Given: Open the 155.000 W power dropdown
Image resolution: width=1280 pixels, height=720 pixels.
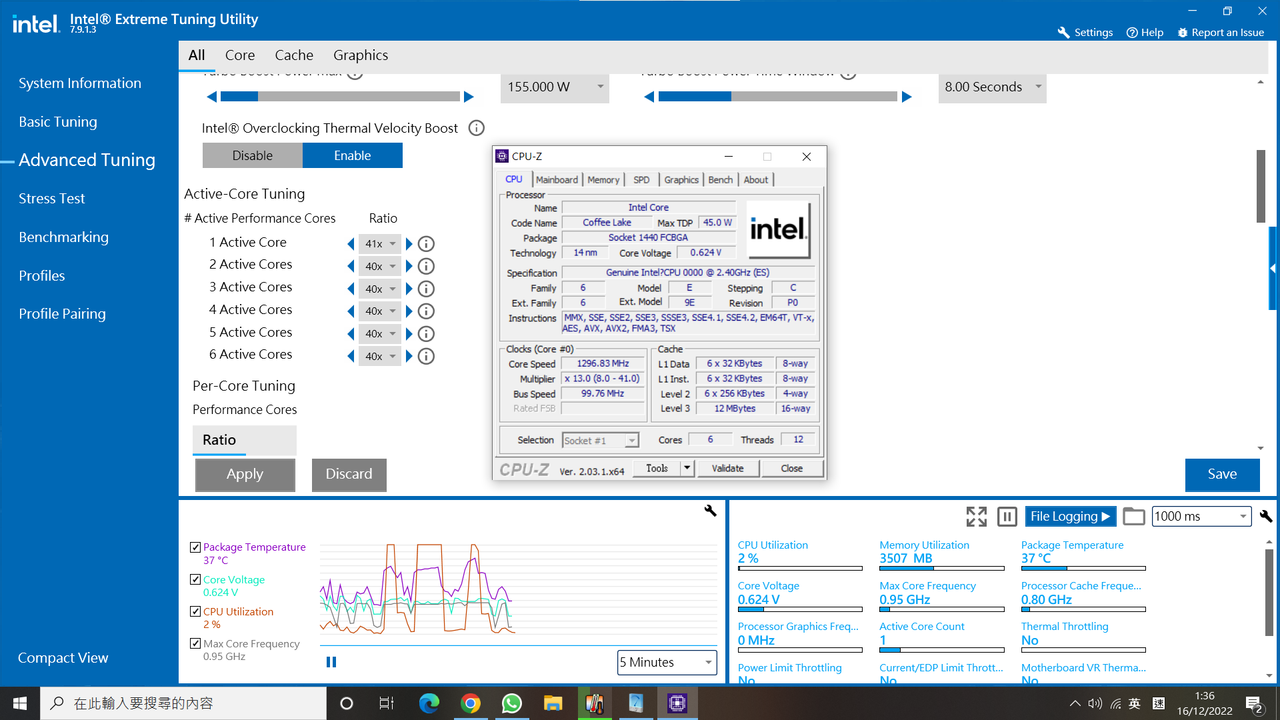Looking at the screenshot, I should point(555,87).
